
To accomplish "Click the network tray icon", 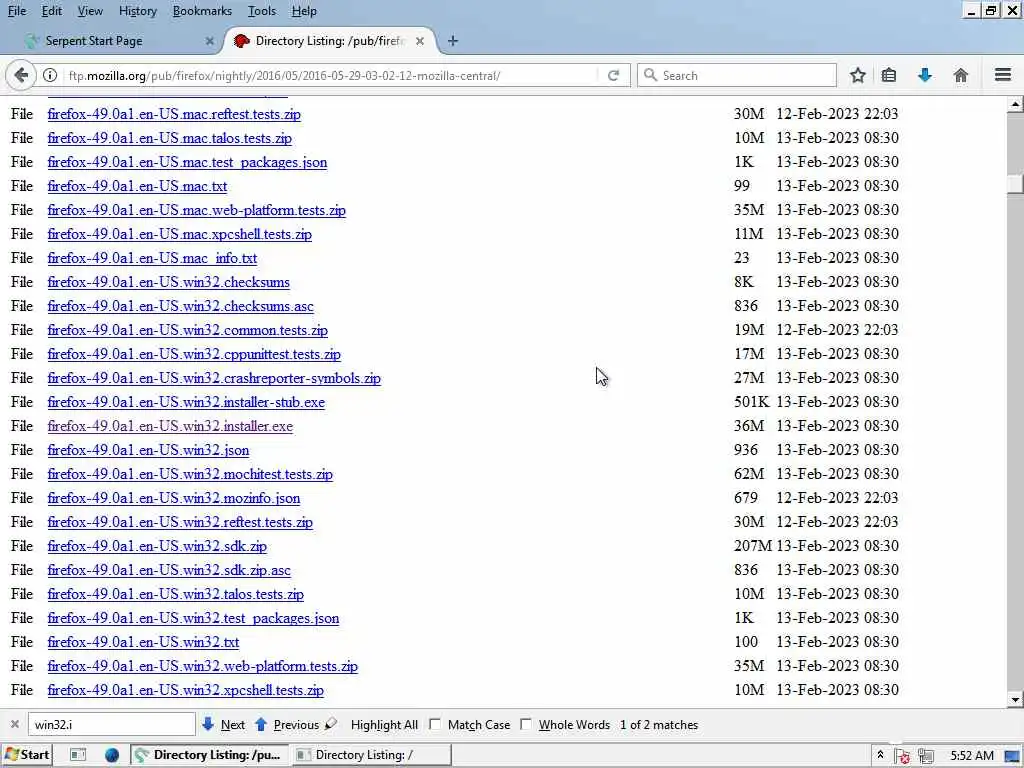I will 925,756.
